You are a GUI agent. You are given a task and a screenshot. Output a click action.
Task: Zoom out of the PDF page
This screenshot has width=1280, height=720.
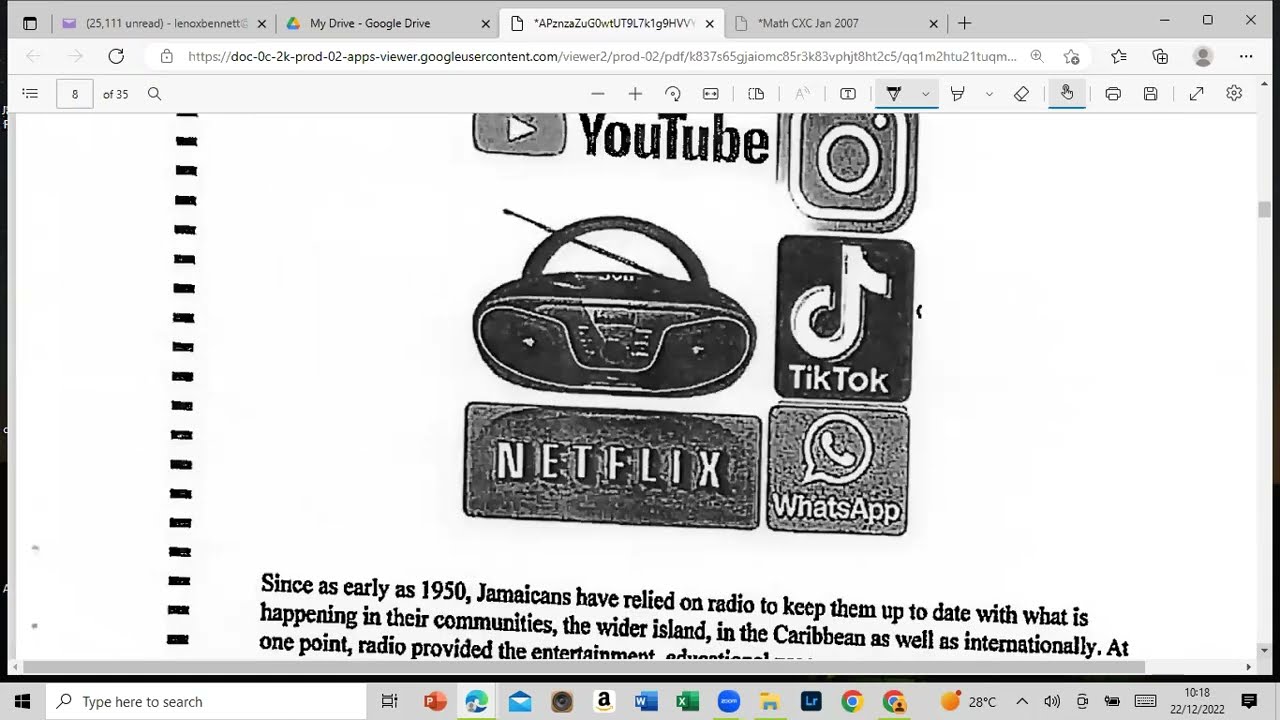click(598, 94)
